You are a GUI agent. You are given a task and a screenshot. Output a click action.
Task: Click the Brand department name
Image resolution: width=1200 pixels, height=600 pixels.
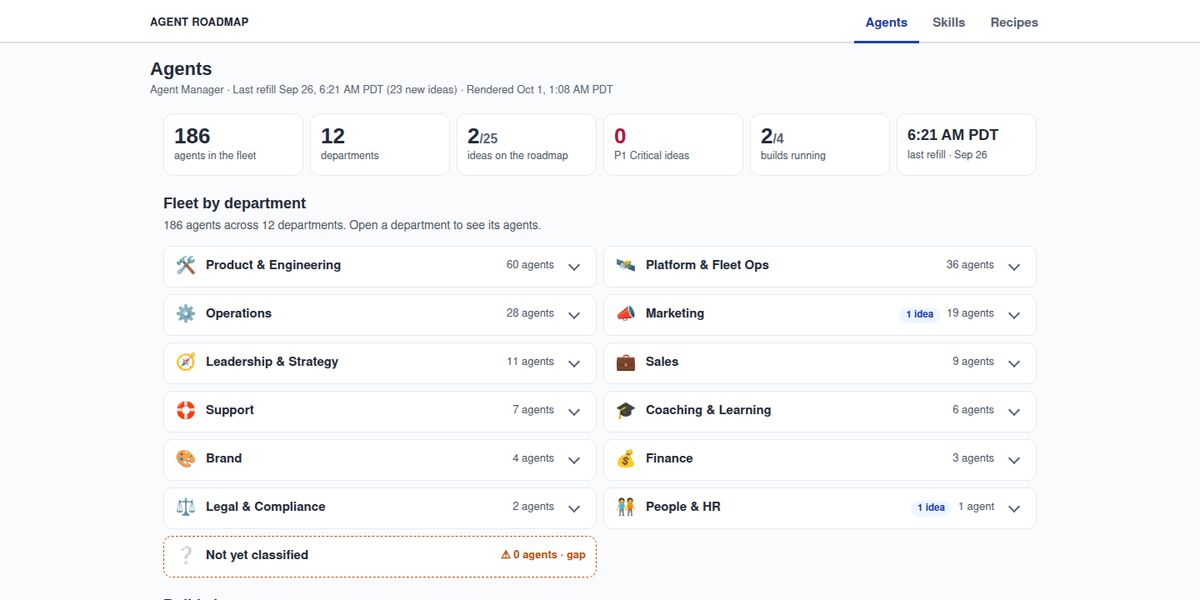pyautogui.click(x=224, y=458)
